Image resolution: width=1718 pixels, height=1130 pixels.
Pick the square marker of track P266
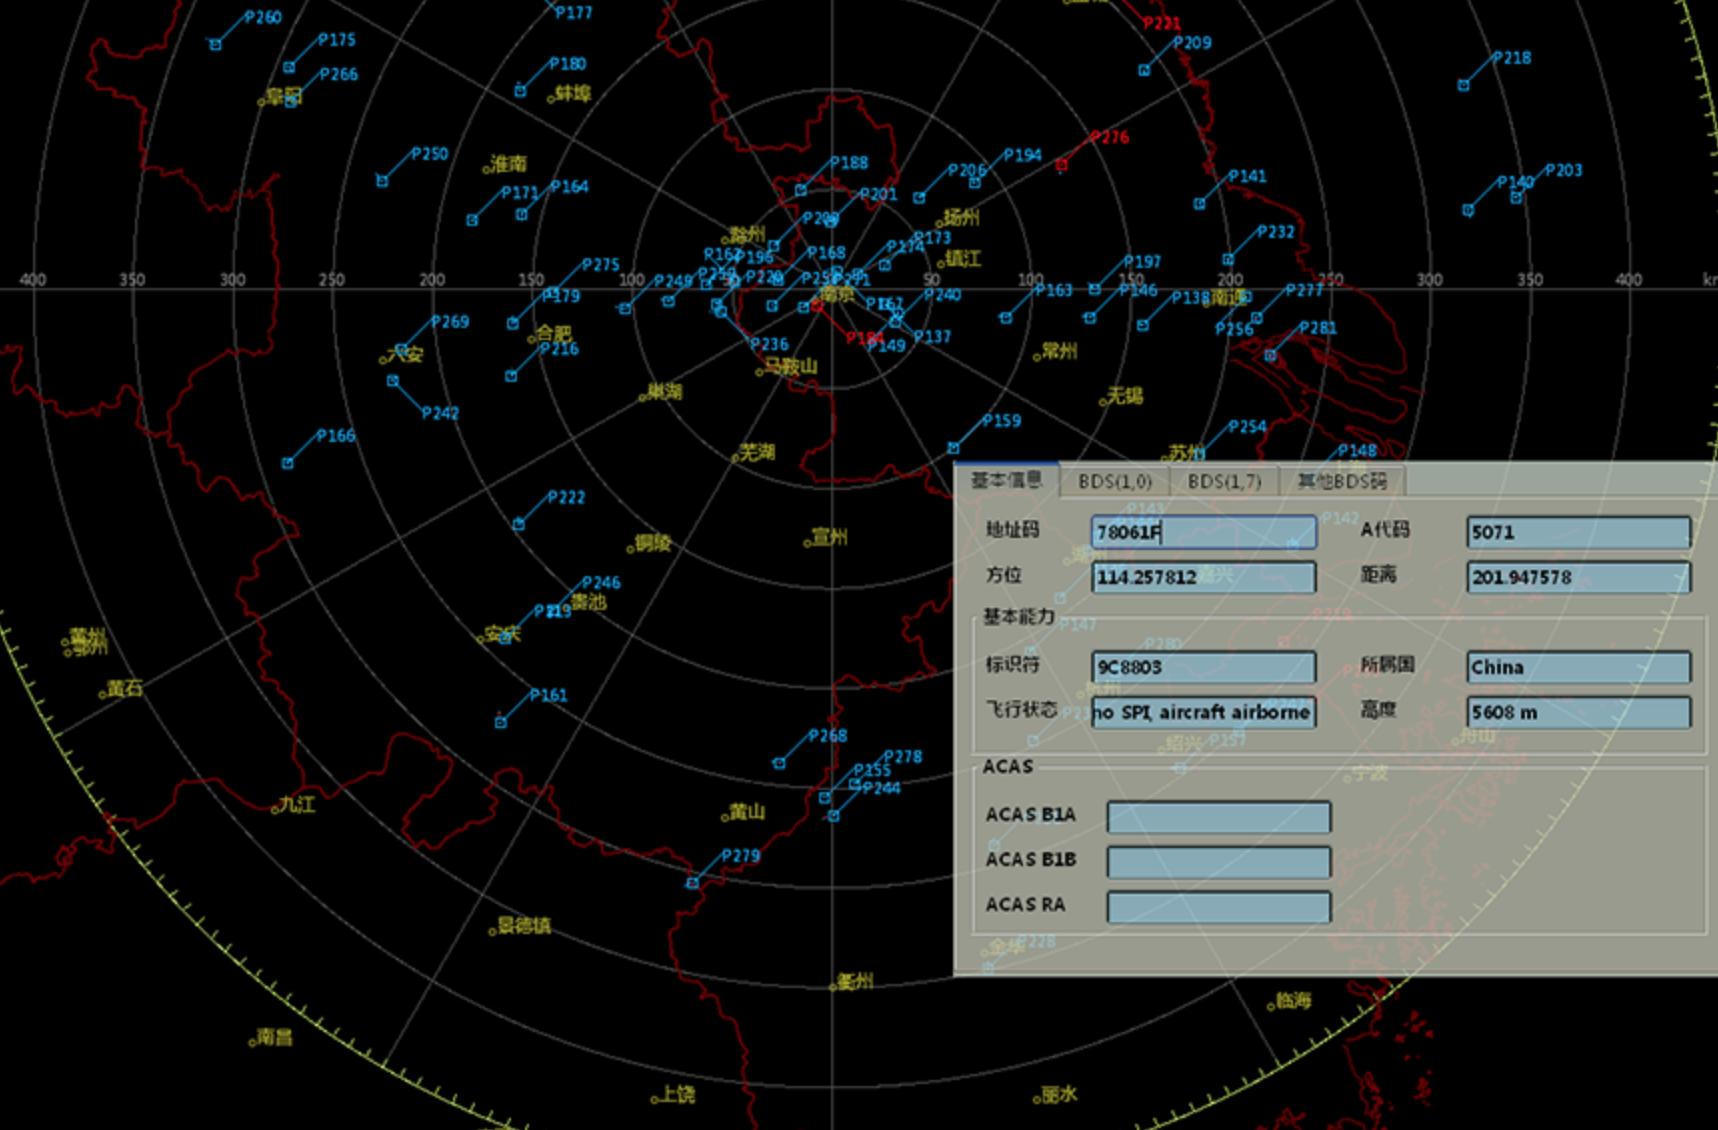coord(291,101)
